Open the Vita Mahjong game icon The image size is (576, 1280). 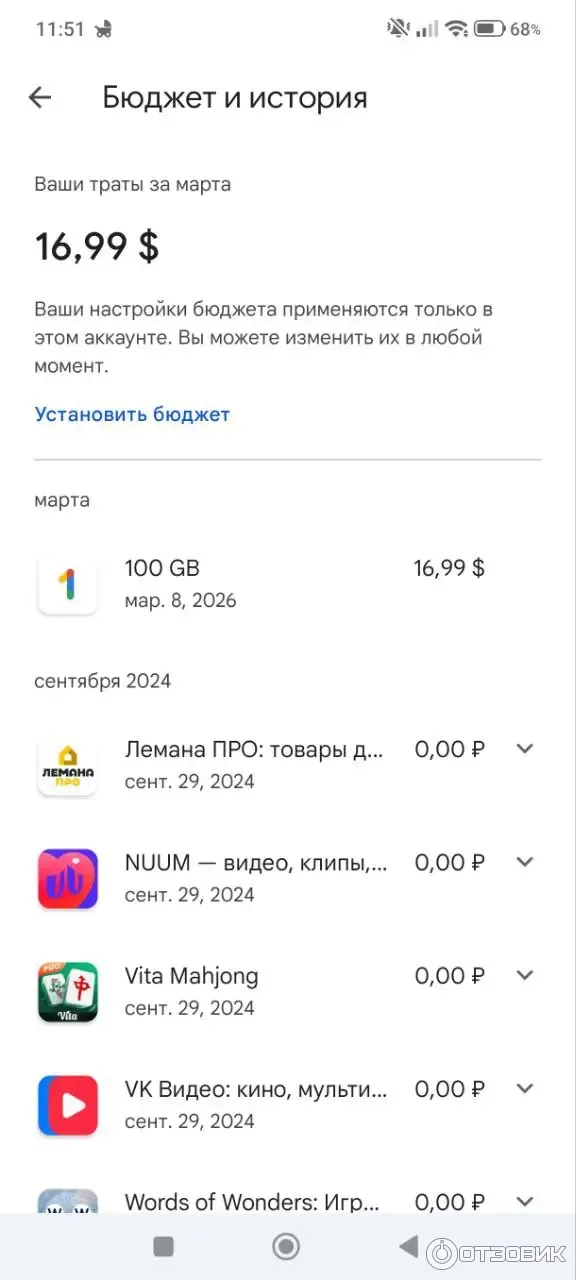pos(67,991)
